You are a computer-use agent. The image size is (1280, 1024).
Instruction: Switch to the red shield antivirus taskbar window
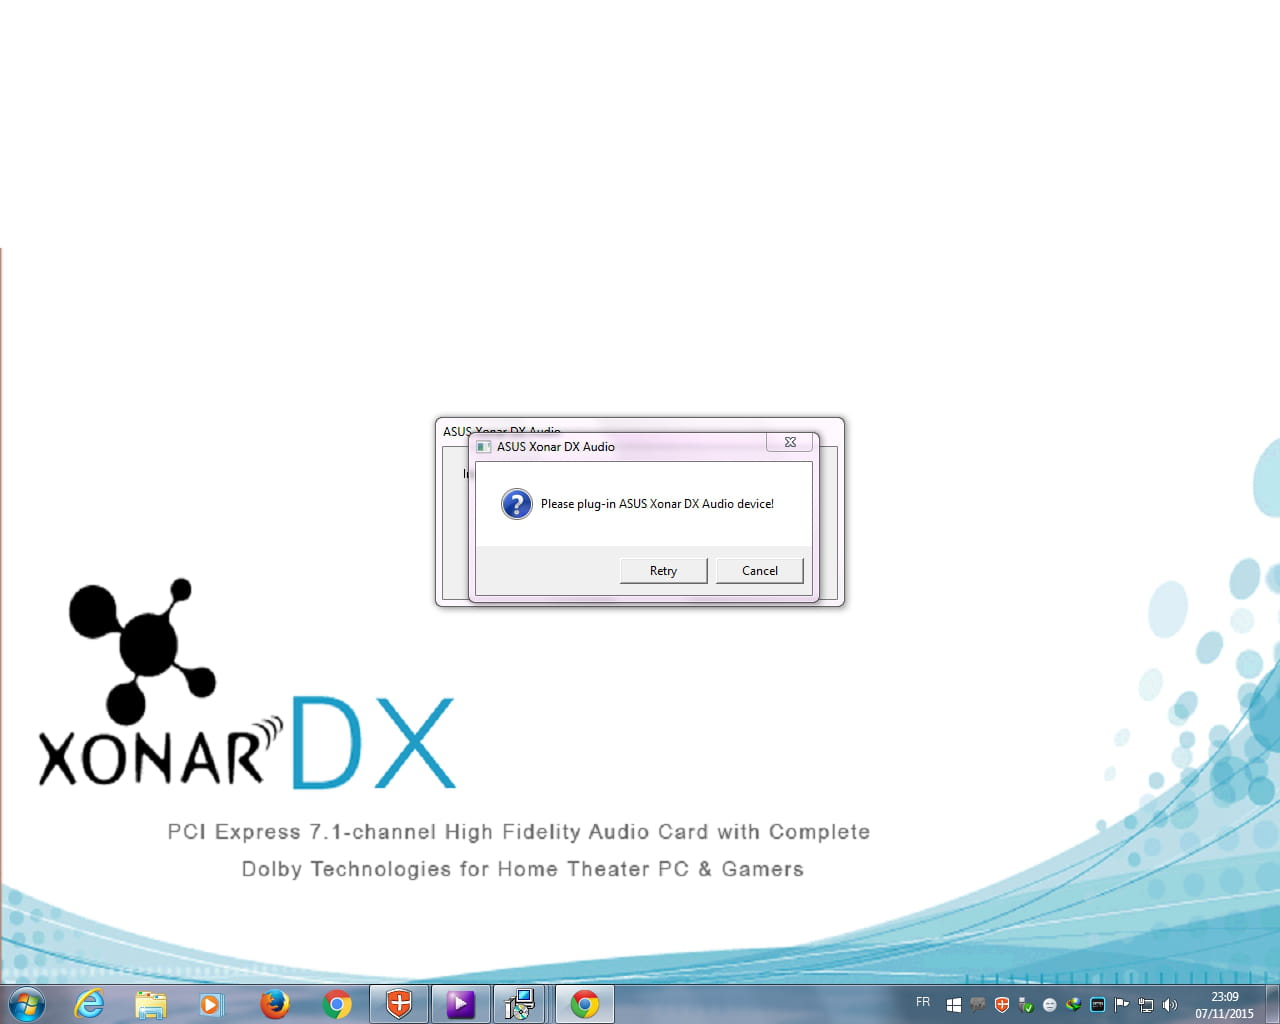(399, 1004)
